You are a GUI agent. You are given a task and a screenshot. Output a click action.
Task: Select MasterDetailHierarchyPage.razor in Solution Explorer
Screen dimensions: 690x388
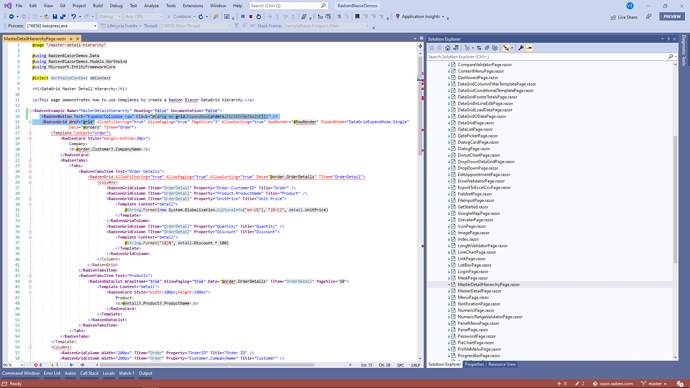488,285
